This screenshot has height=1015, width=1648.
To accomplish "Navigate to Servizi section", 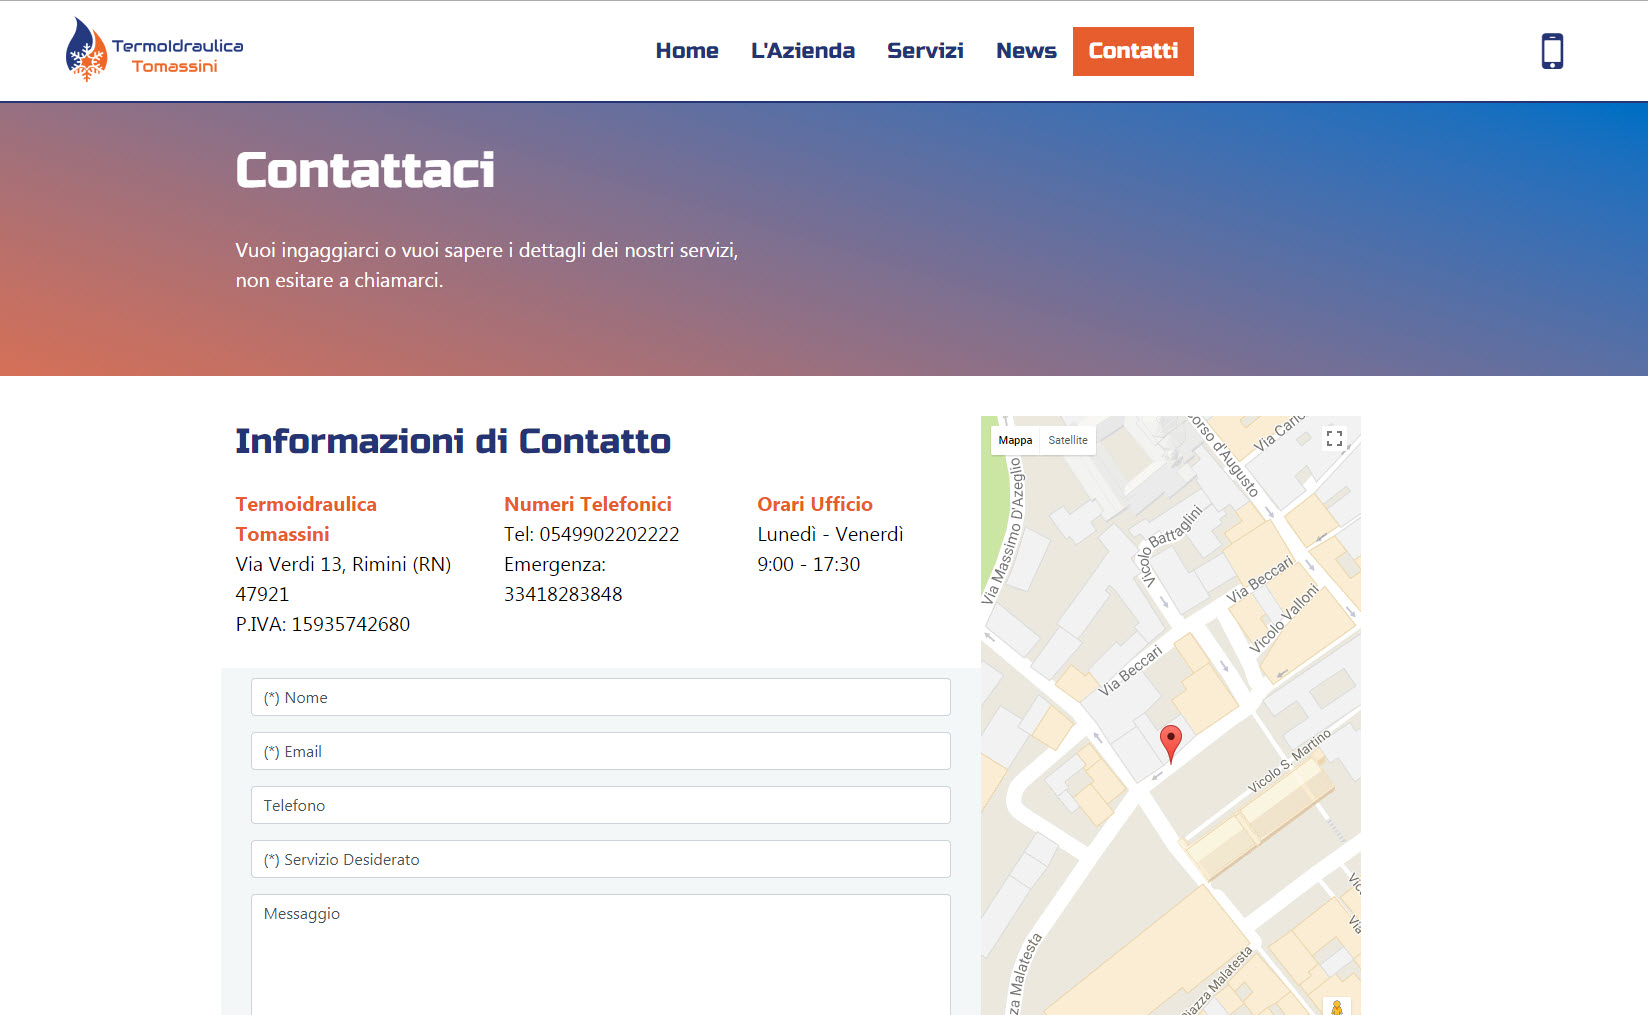I will 925,51.
